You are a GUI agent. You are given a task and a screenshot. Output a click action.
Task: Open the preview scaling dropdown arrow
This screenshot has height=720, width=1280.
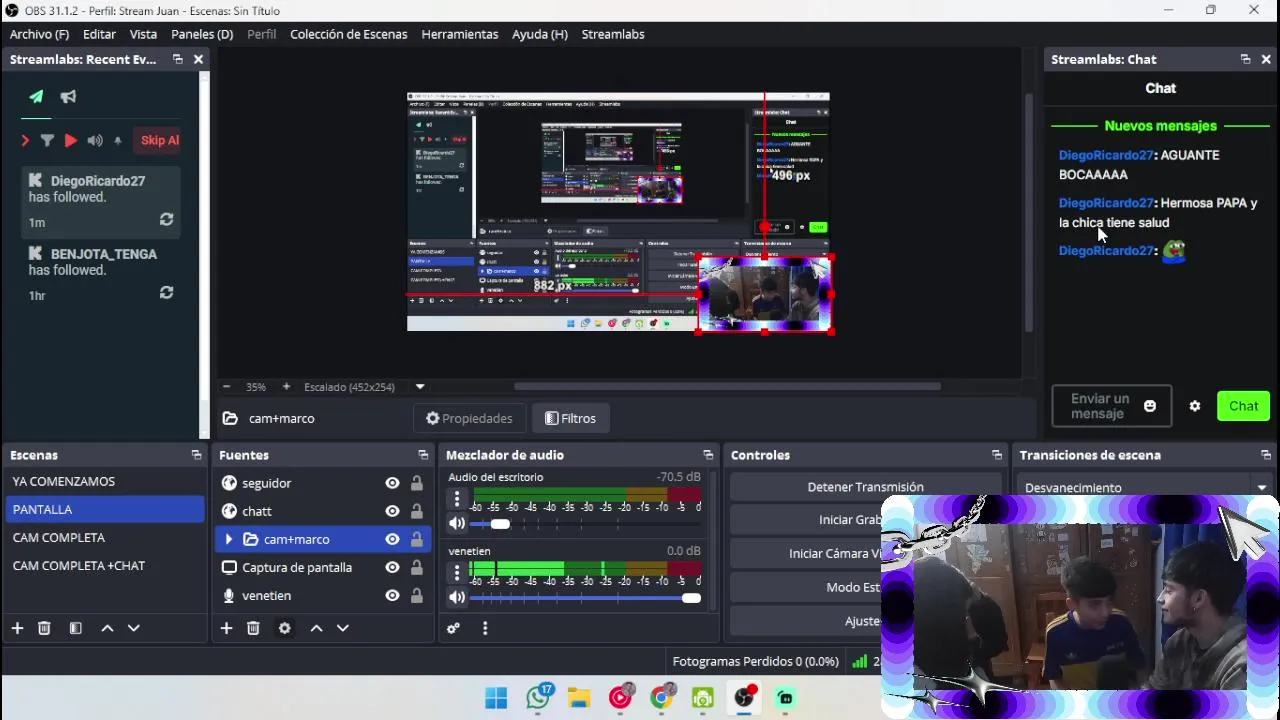click(x=420, y=387)
